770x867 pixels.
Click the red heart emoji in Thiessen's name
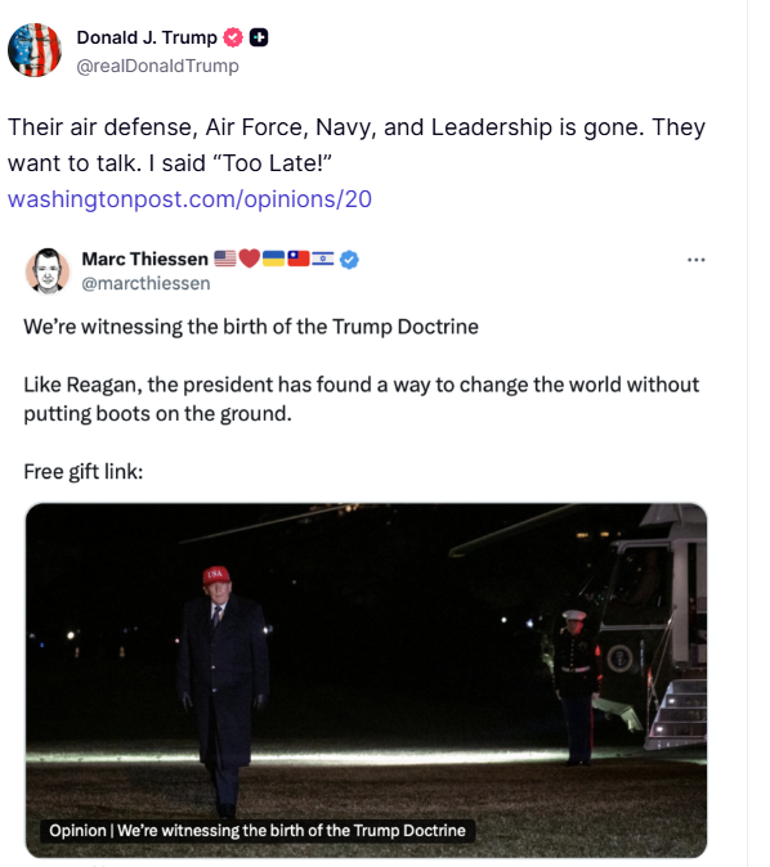click(249, 259)
